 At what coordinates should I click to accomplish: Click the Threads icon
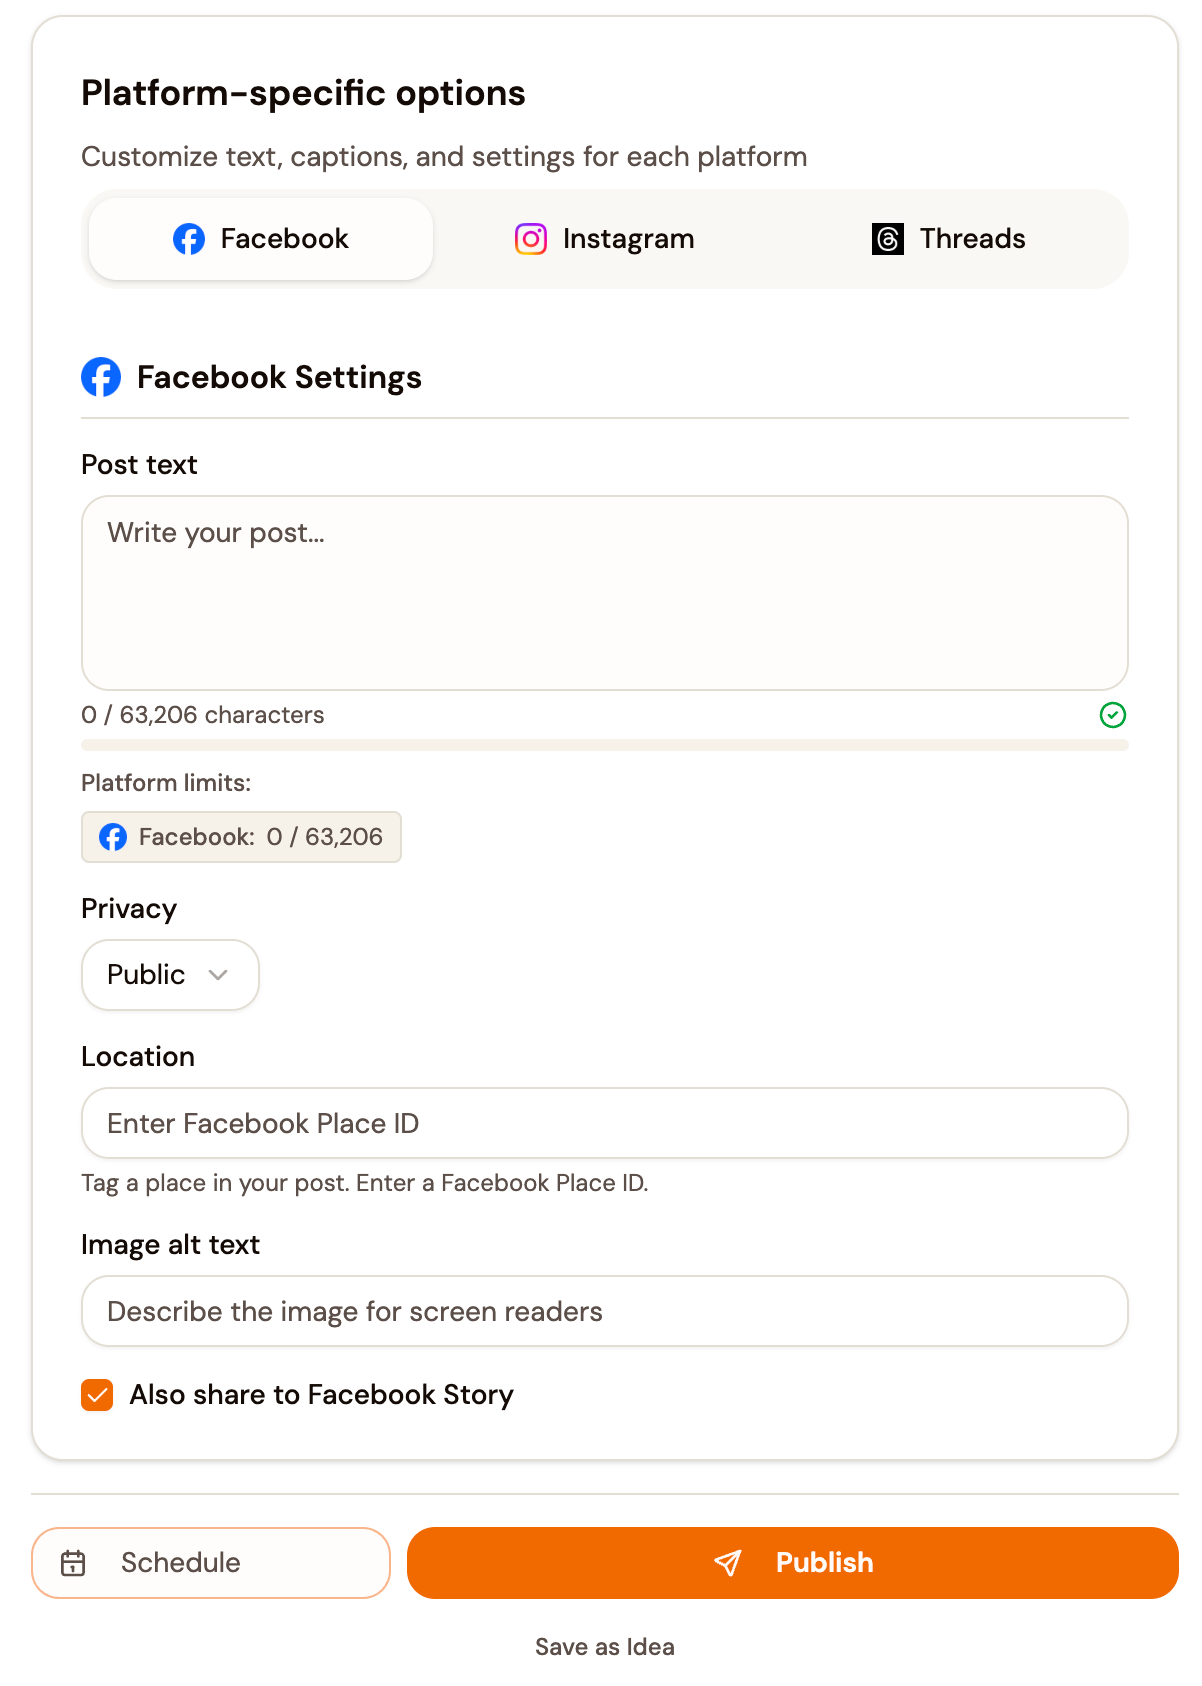[888, 239]
